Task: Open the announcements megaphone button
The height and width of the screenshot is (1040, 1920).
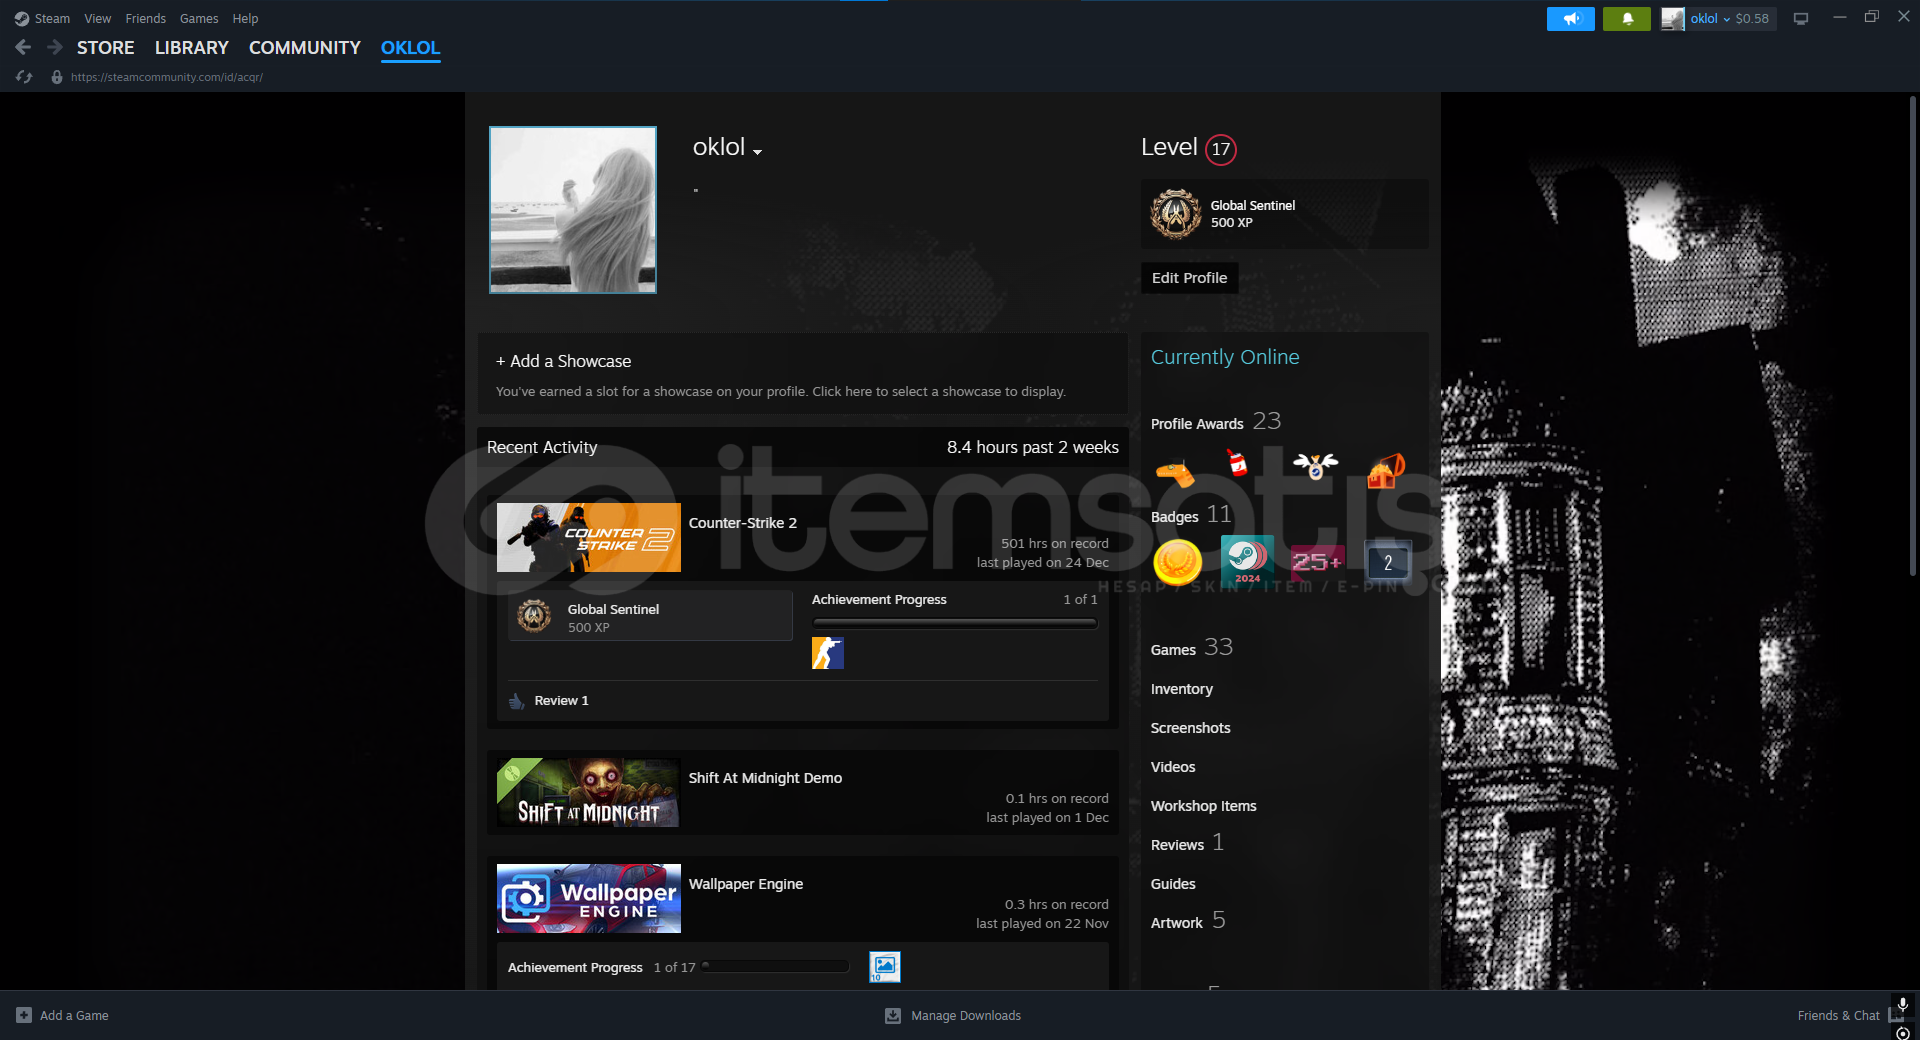Action: [1571, 19]
